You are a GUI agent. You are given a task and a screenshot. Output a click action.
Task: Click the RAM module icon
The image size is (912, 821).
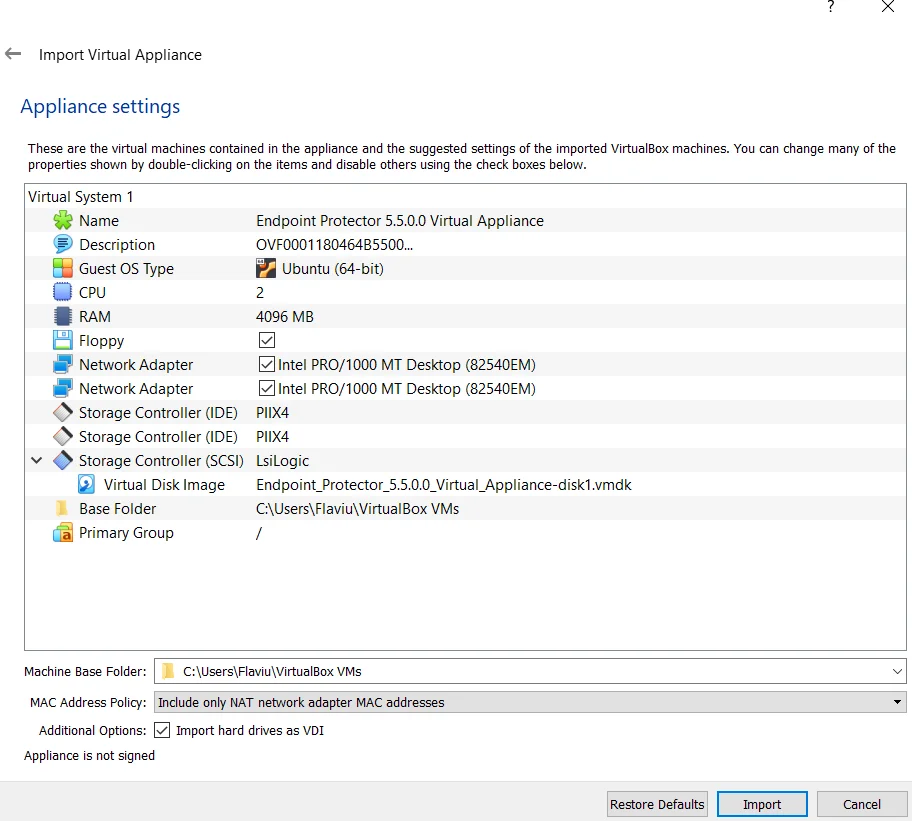click(62, 316)
